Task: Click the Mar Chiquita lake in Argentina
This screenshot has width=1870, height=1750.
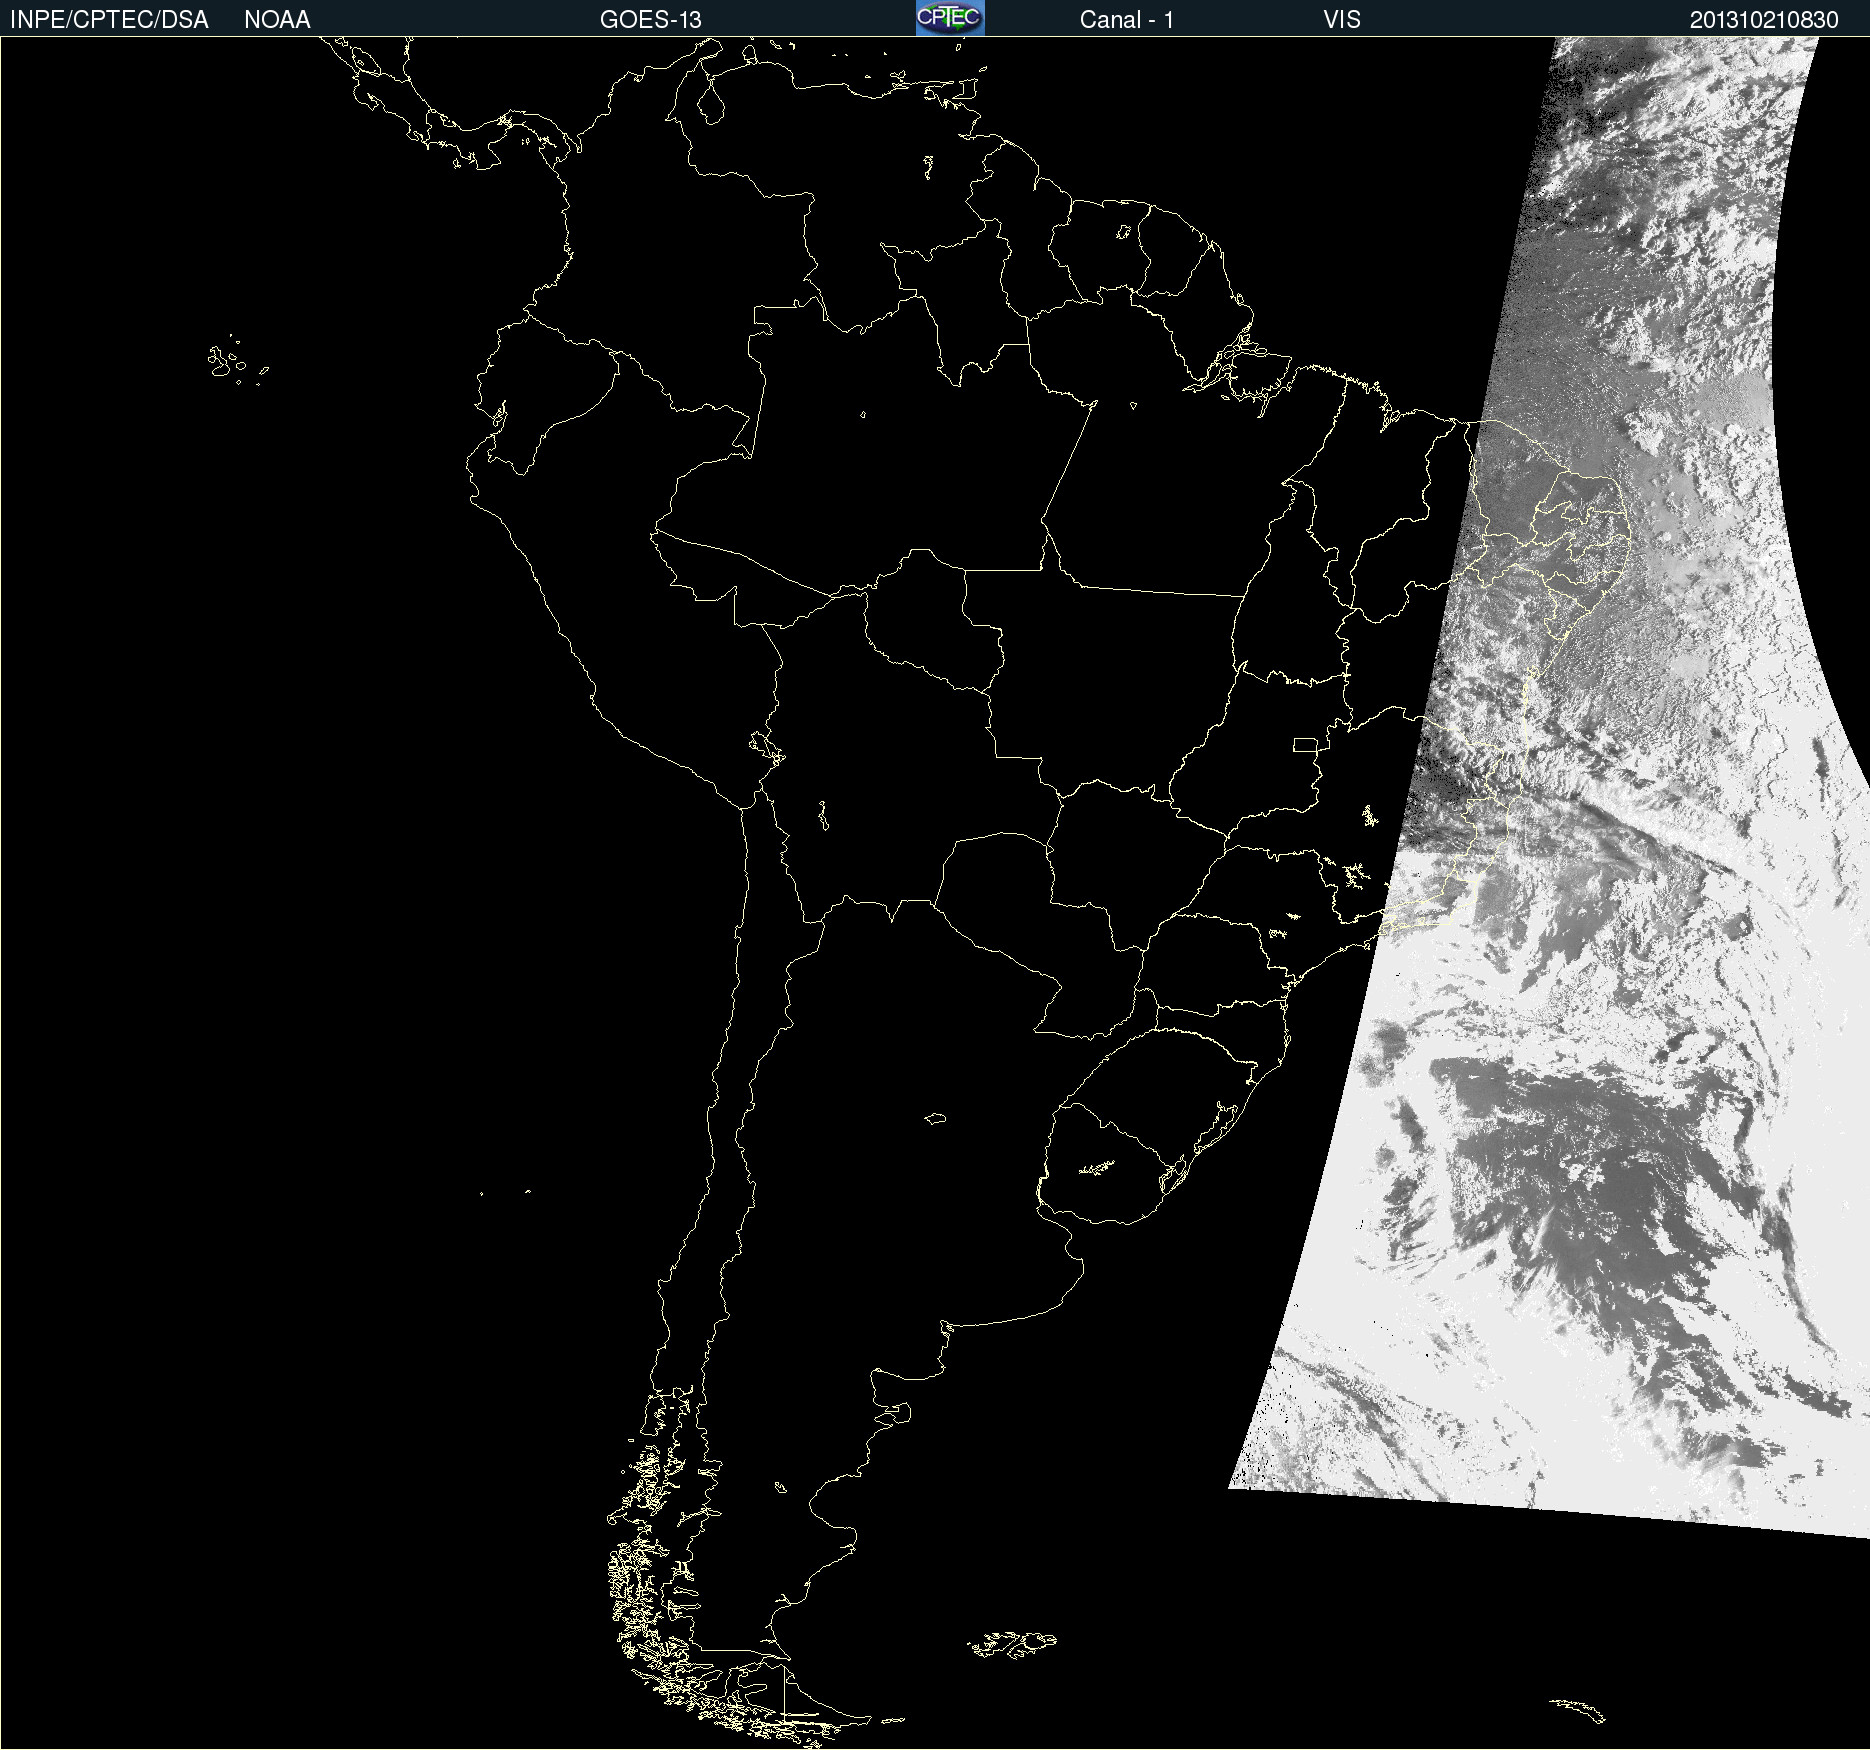Action: 935,1118
